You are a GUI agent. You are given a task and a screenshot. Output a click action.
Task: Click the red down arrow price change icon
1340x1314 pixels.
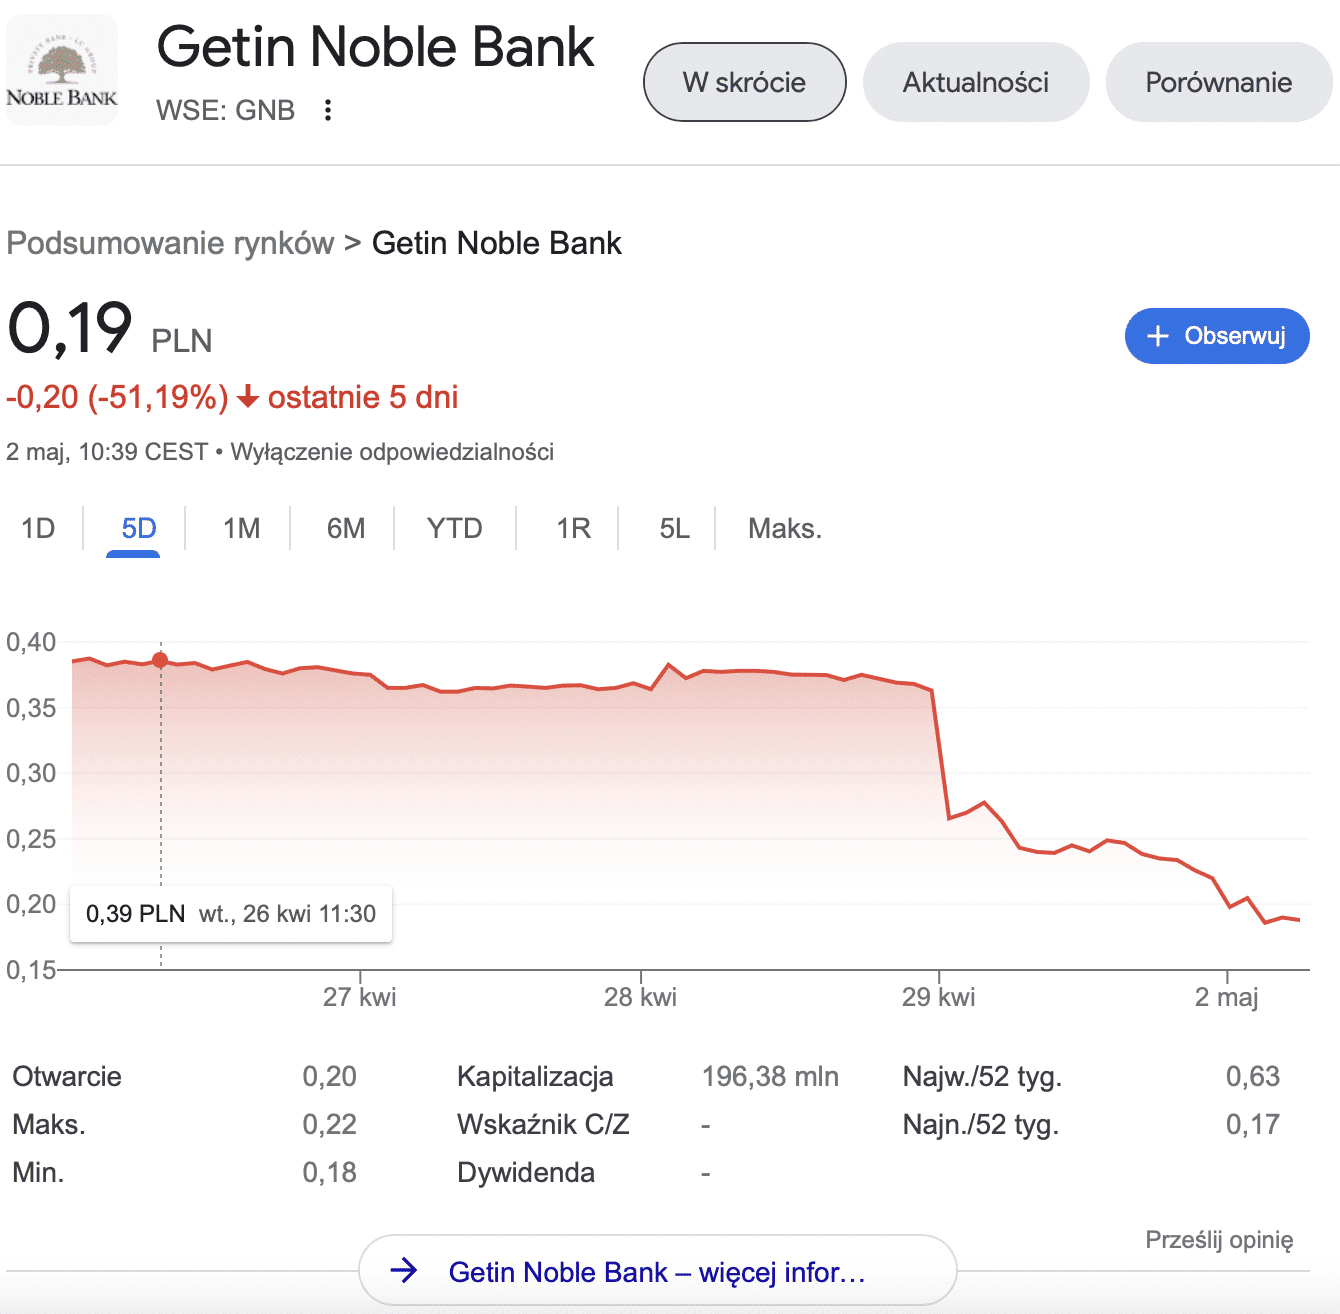click(x=248, y=398)
